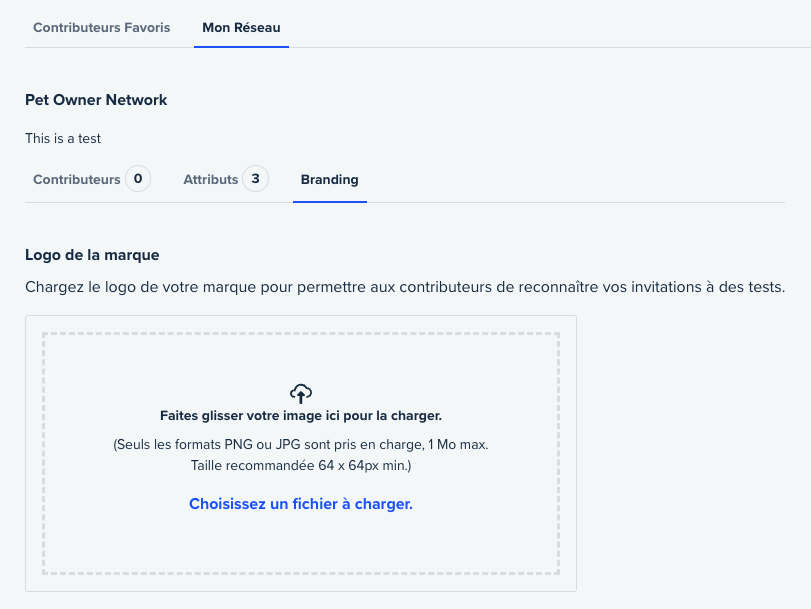Click the Logo de la marque heading
Viewport: 811px width, 609px height.
coord(92,255)
